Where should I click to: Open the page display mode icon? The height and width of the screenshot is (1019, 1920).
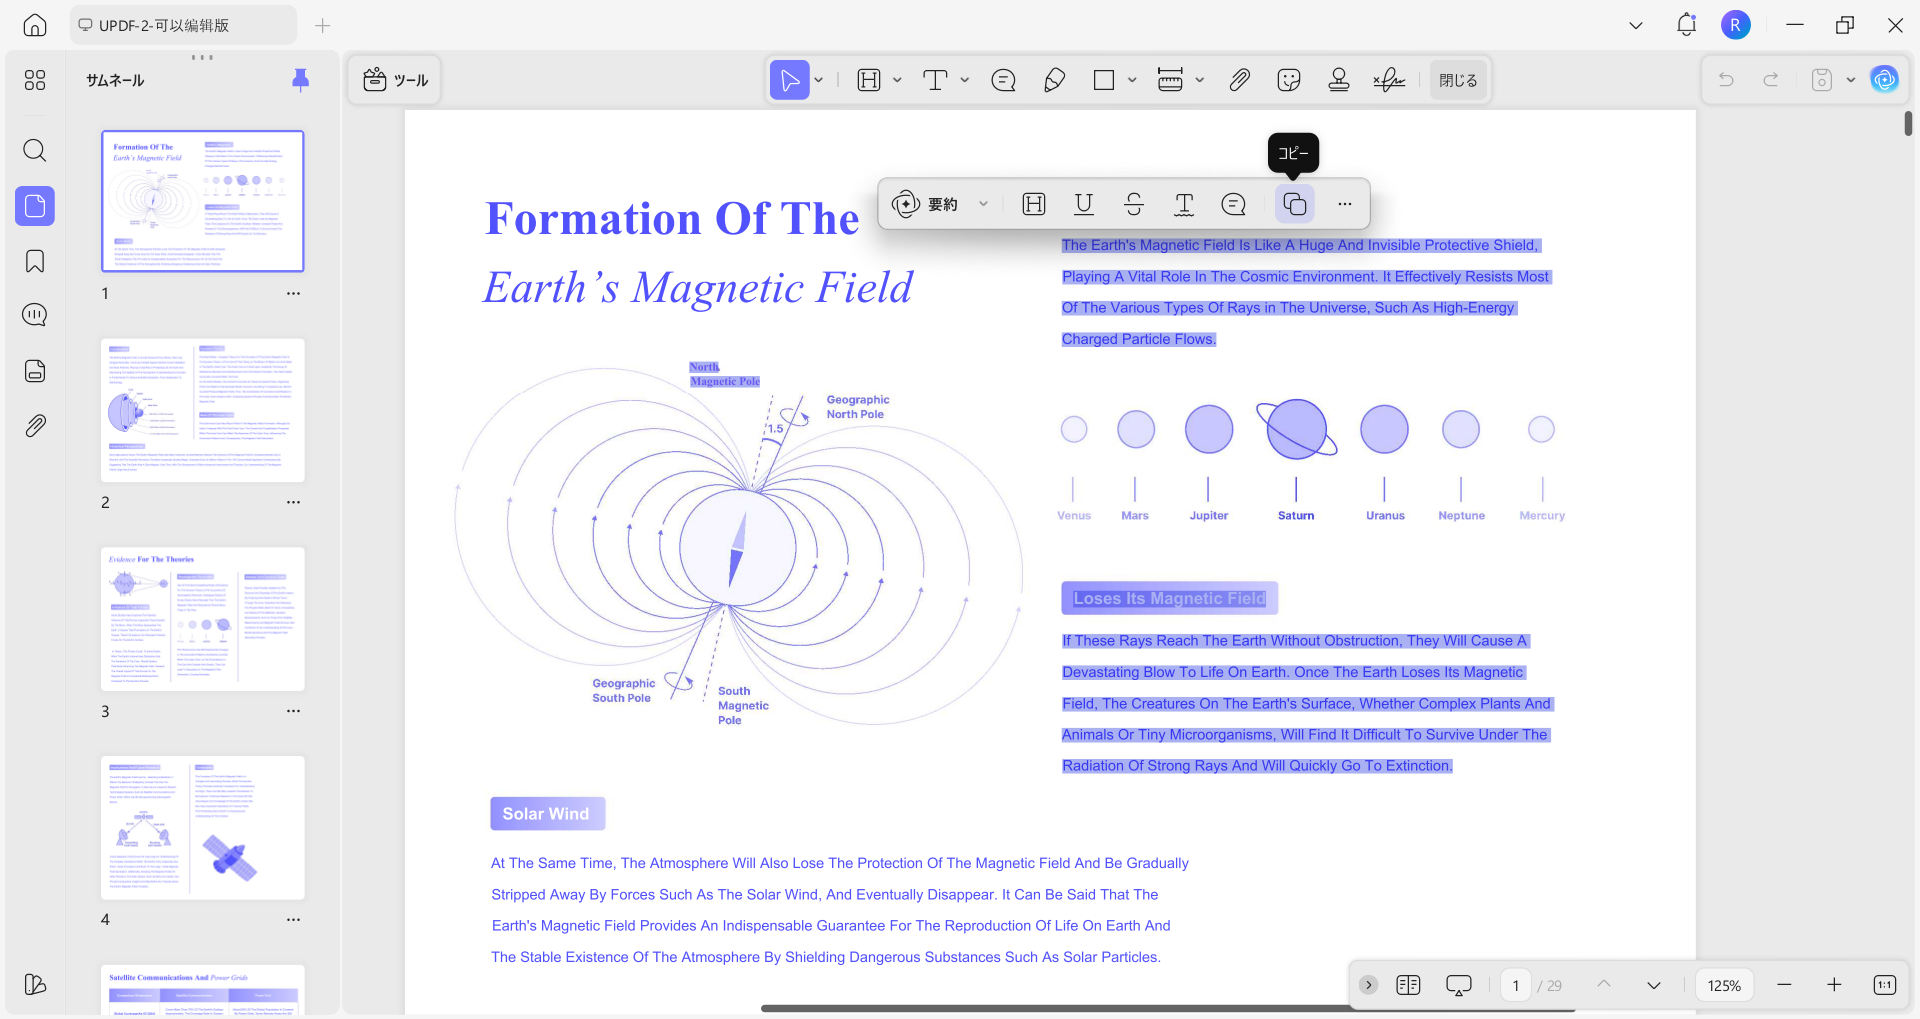coord(1408,985)
